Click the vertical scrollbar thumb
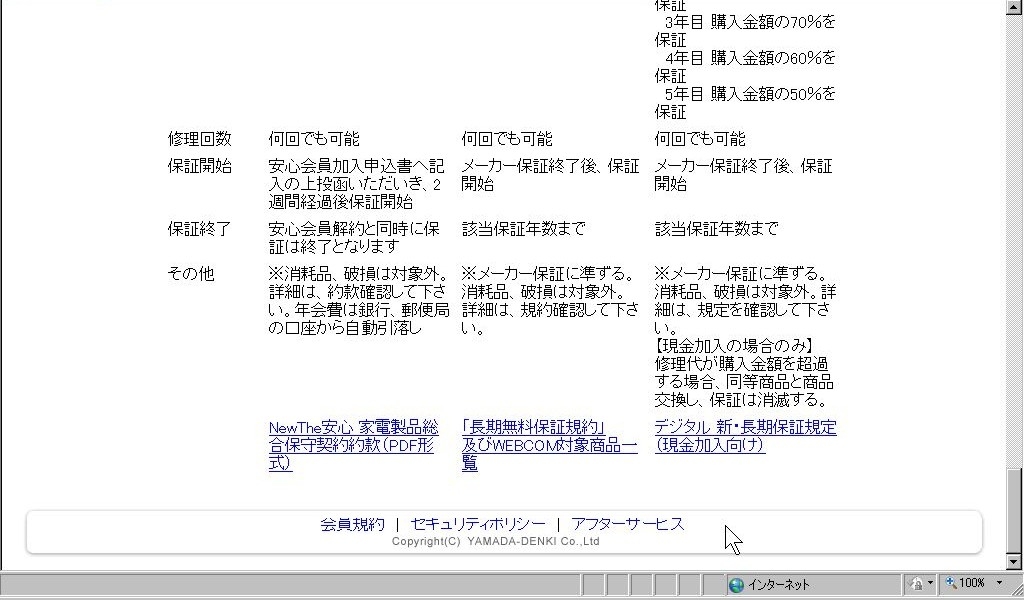Image resolution: width=1024 pixels, height=600 pixels. pos(1014,511)
